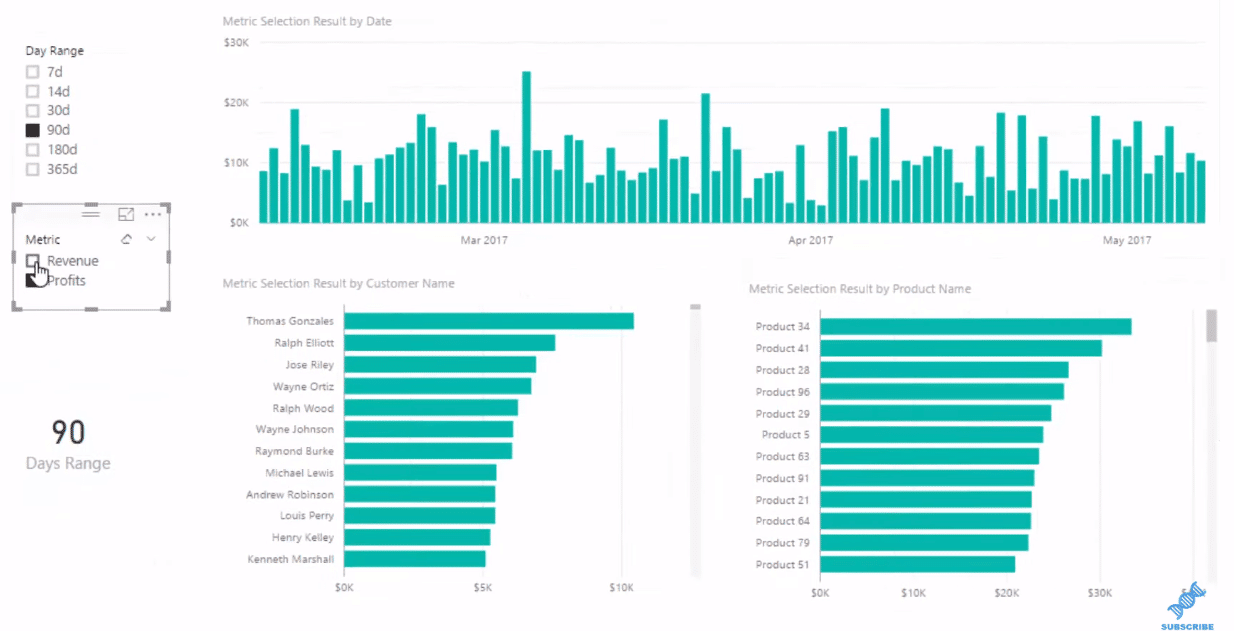Click 'Metric Selection Result by Customer Name' title
The width and height of the screenshot is (1234, 631).
(x=338, y=283)
